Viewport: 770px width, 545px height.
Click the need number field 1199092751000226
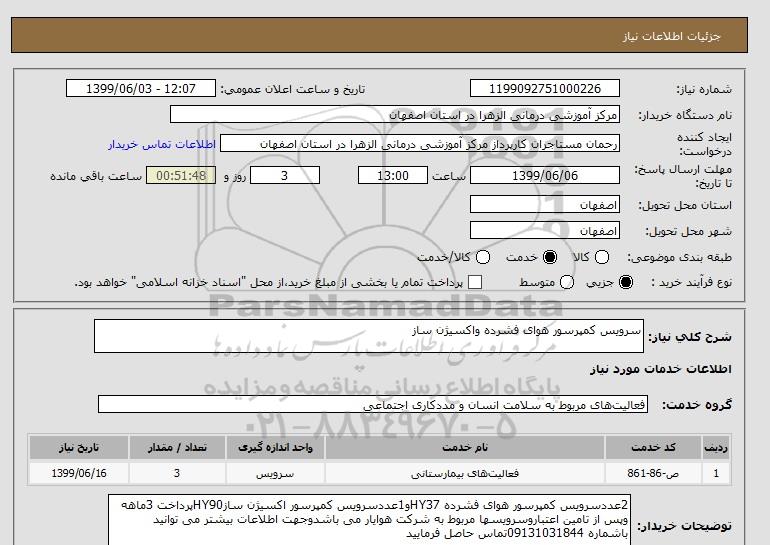[545, 88]
